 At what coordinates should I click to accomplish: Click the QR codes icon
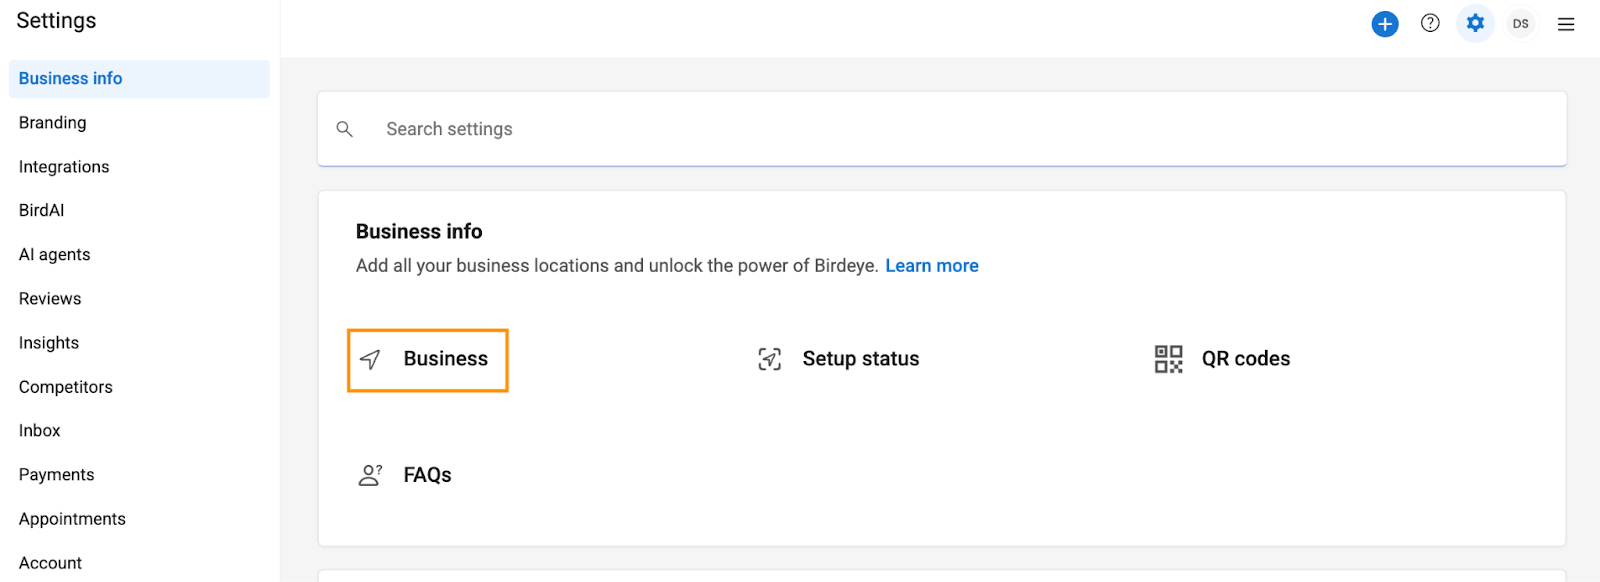click(1168, 359)
